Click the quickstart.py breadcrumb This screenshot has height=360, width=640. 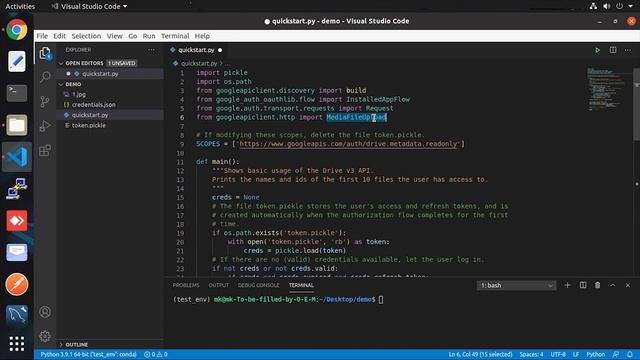[x=199, y=64]
